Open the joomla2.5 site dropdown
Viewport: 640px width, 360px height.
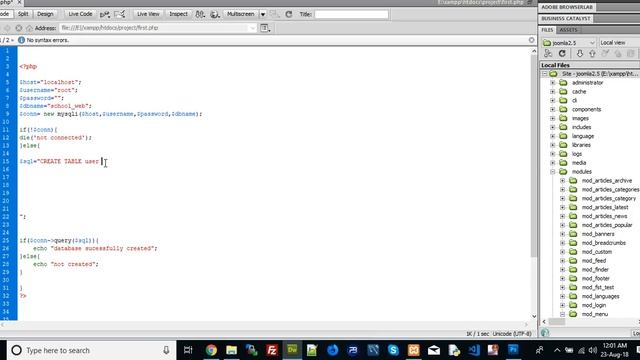[x=569, y=42]
